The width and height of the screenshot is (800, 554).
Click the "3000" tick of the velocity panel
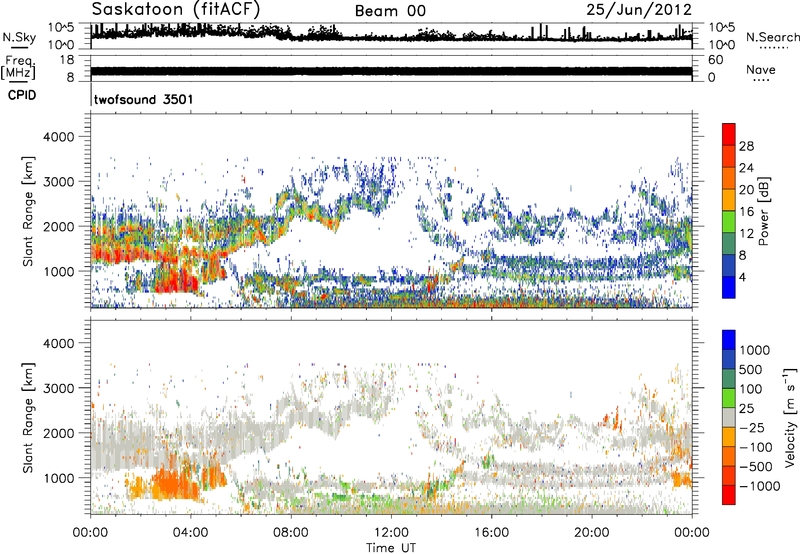click(59, 388)
